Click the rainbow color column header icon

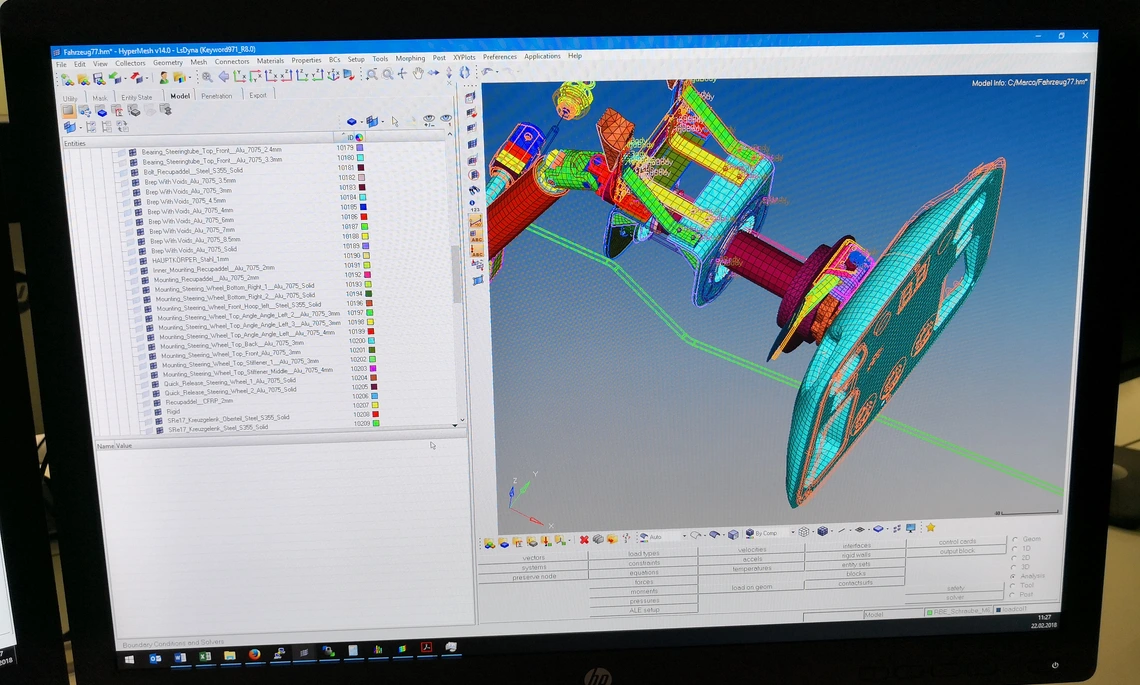[359, 137]
